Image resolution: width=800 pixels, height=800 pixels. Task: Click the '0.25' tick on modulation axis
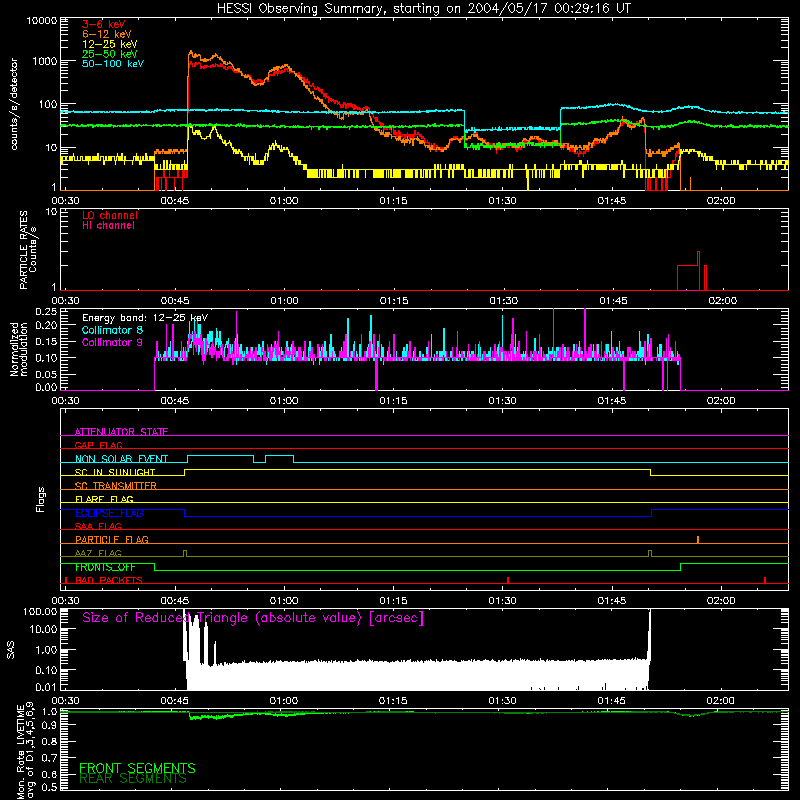coord(46,312)
